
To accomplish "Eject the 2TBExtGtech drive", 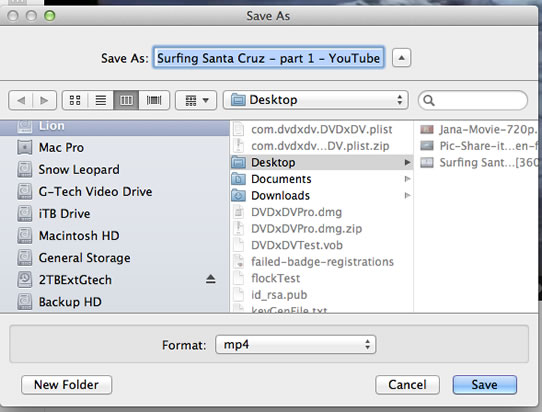I will [211, 279].
